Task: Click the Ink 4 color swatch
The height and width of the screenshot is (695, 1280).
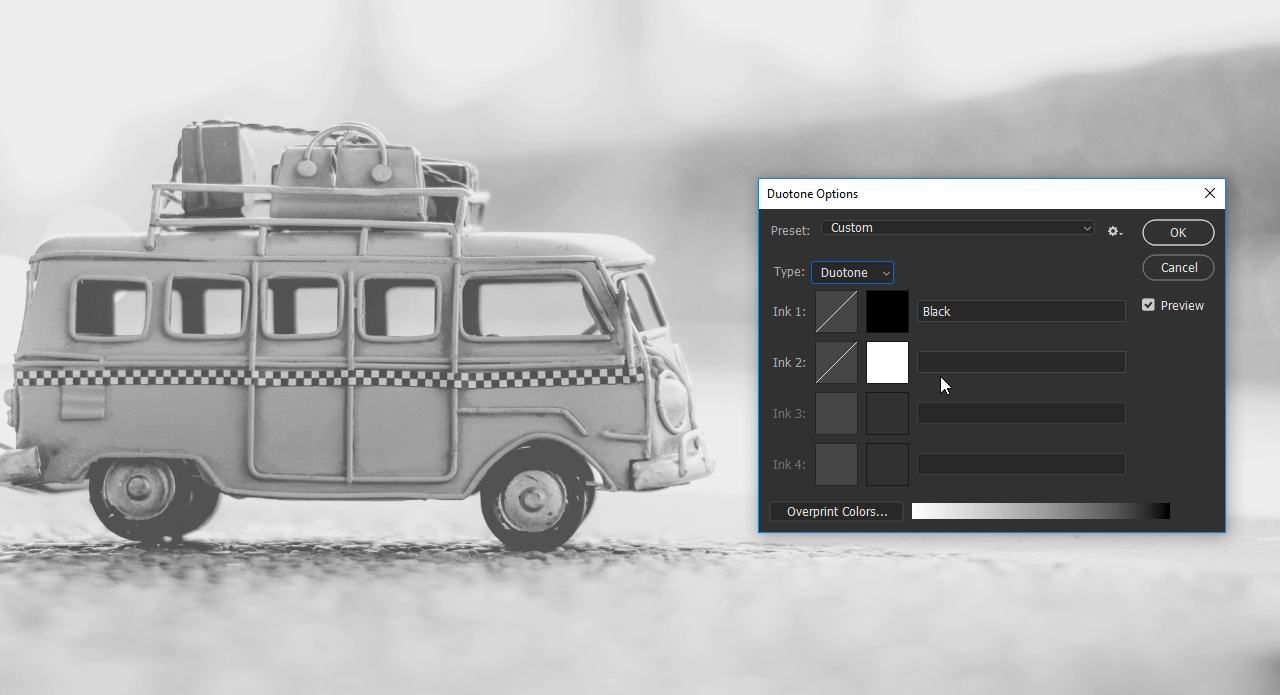Action: pos(887,465)
